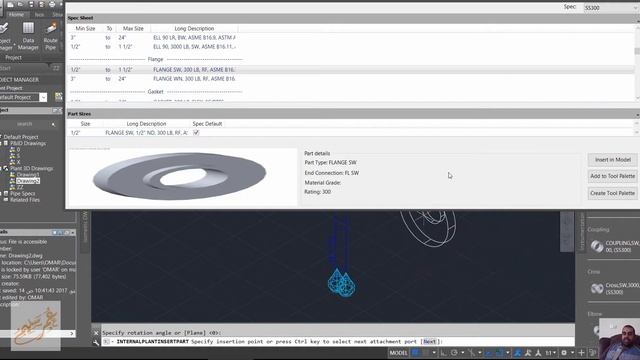This screenshot has height=360, width=640.
Task: Select Drawing2 in the project tree
Action: pyautogui.click(x=28, y=181)
